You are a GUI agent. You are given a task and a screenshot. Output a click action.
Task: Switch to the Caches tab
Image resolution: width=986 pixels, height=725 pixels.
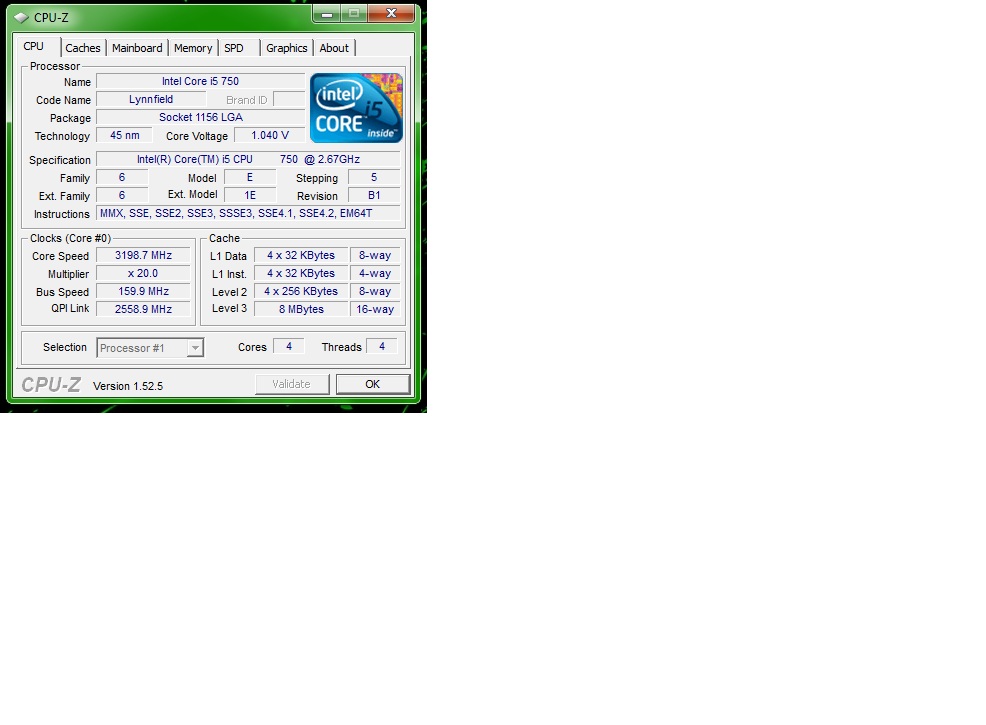click(x=82, y=48)
